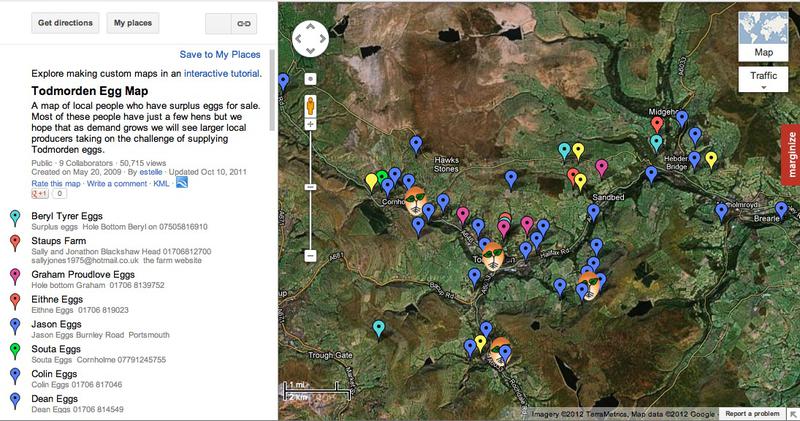Open Souta Eggs entry title

tap(56, 349)
